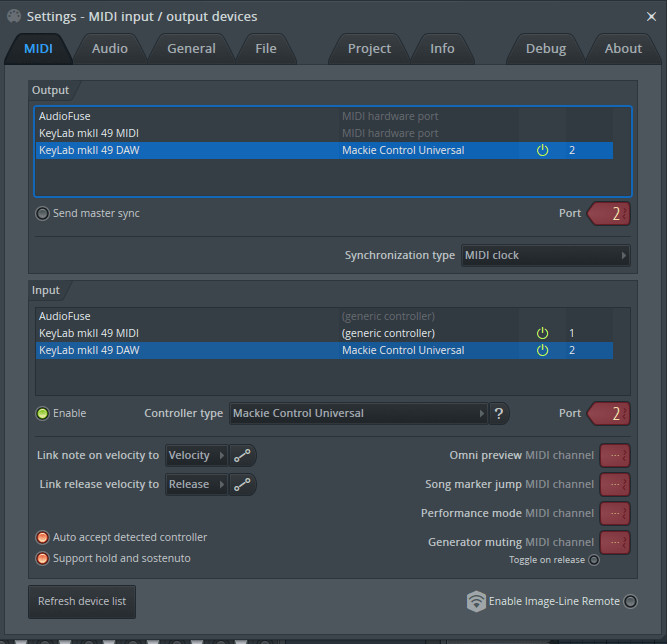667x644 pixels.
Task: Open the About tab
Action: pos(623,48)
